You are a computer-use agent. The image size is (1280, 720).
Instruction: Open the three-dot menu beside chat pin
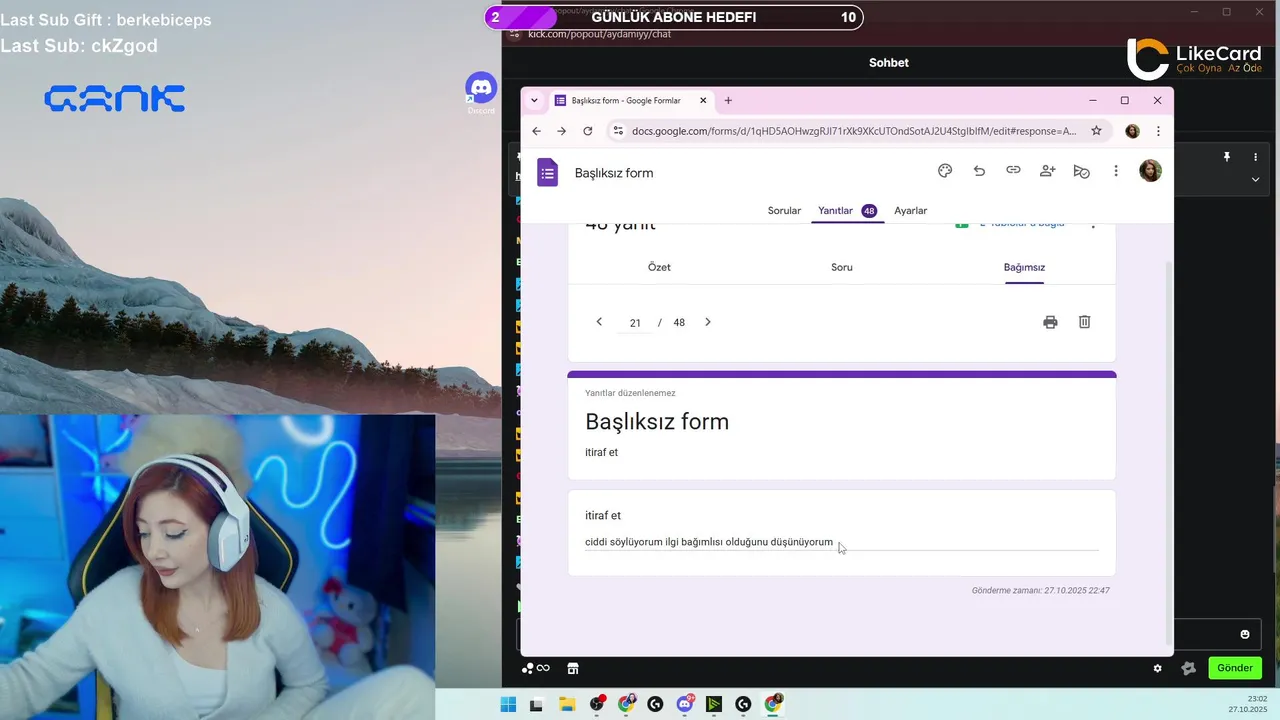point(1255,157)
